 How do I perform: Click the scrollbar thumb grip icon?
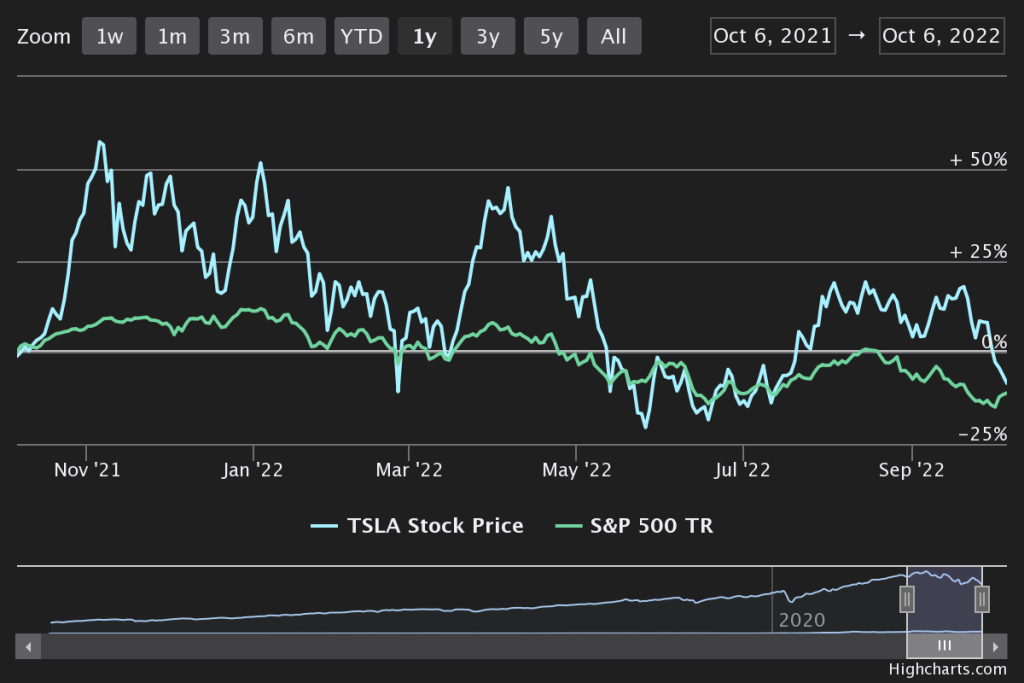tap(944, 647)
